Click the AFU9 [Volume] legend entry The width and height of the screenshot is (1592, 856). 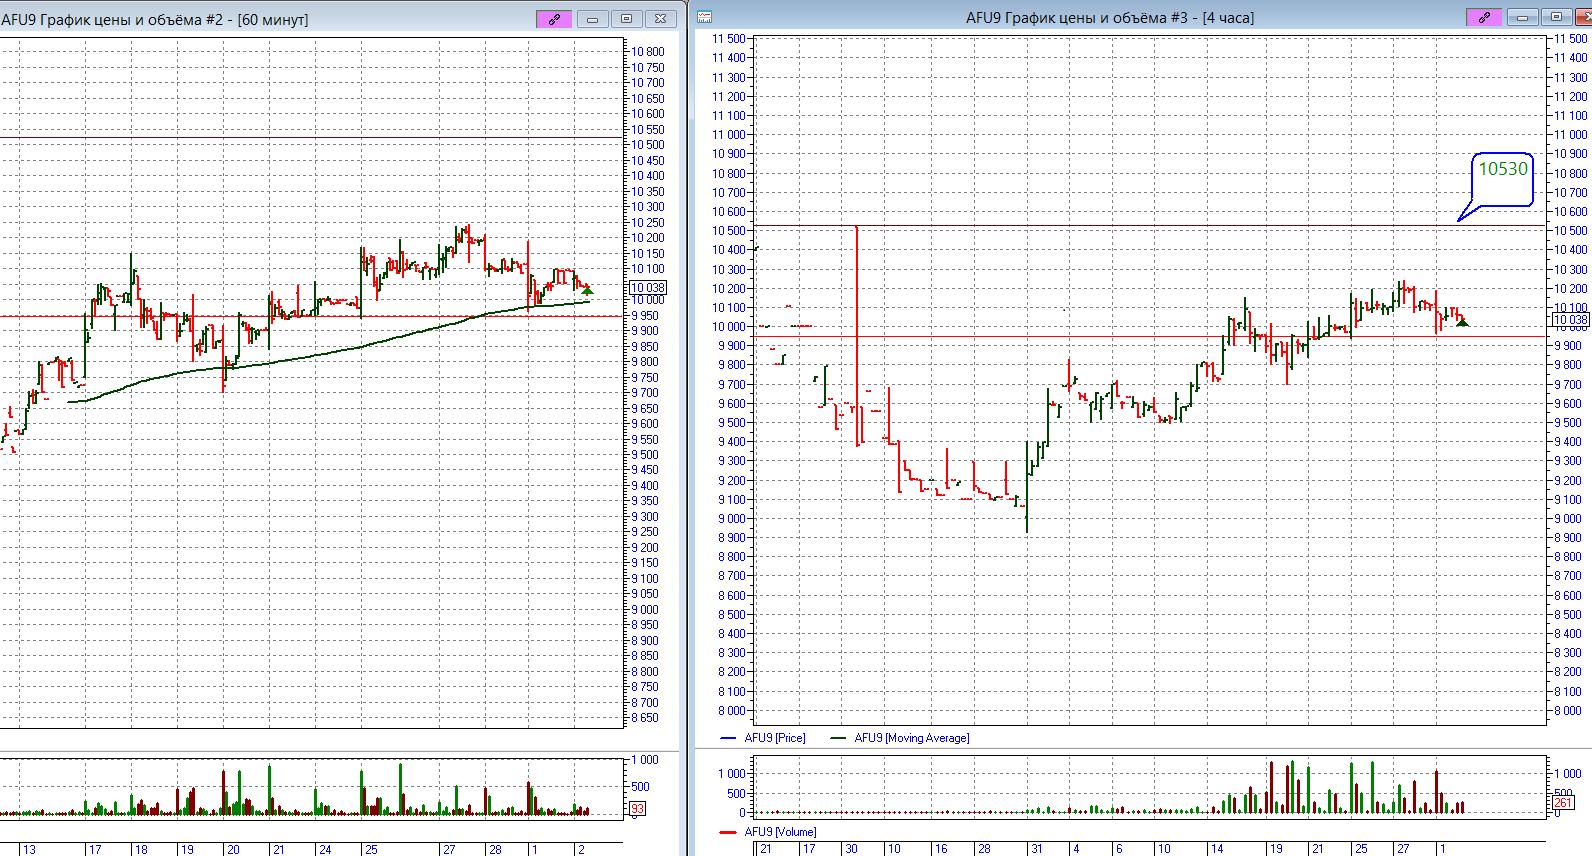[780, 832]
